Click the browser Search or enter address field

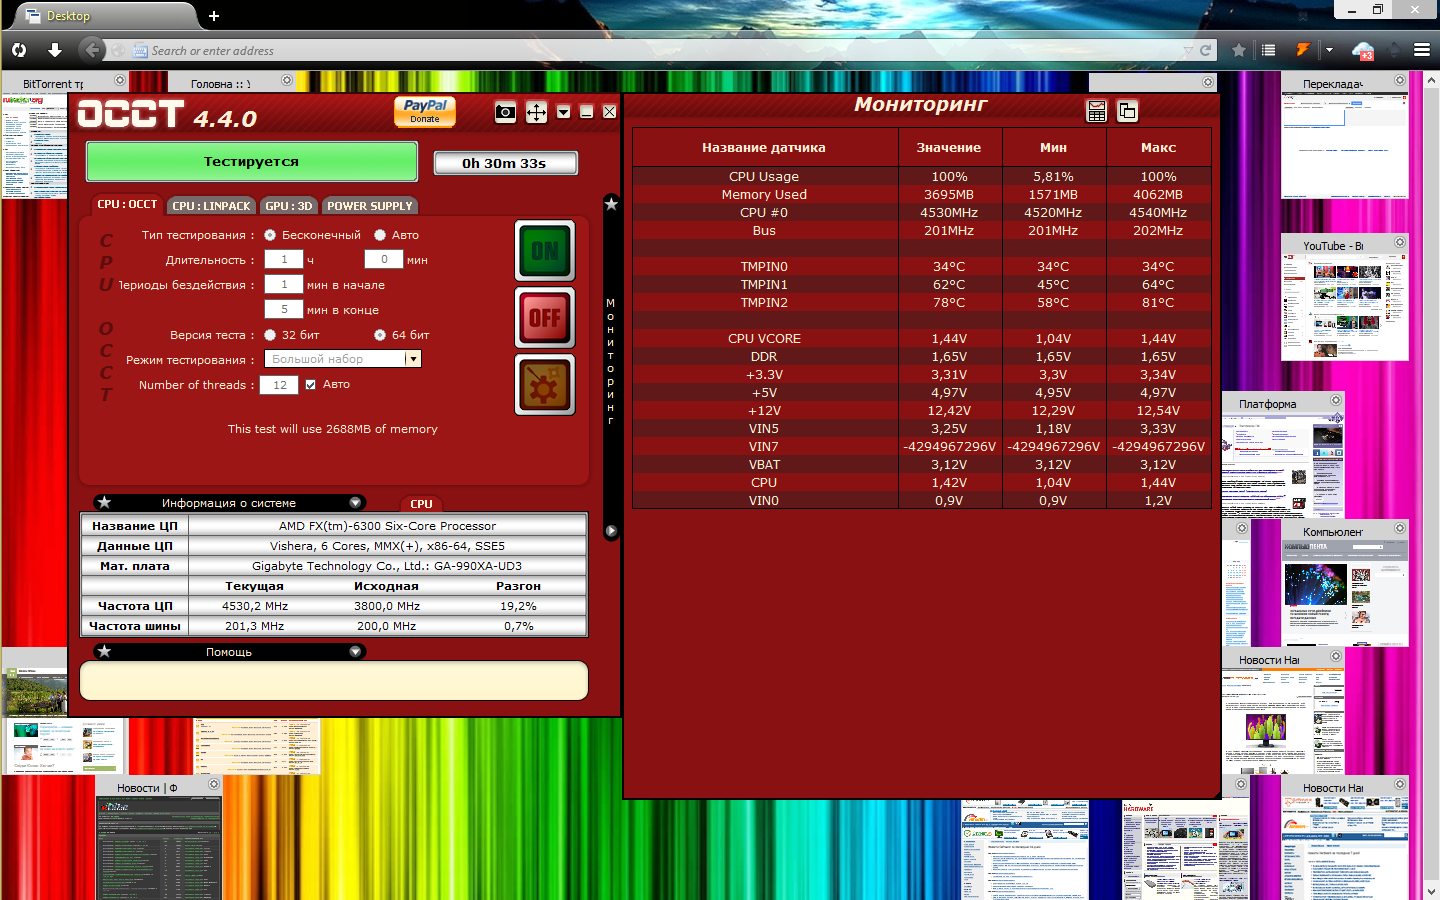pyautogui.click(x=660, y=51)
